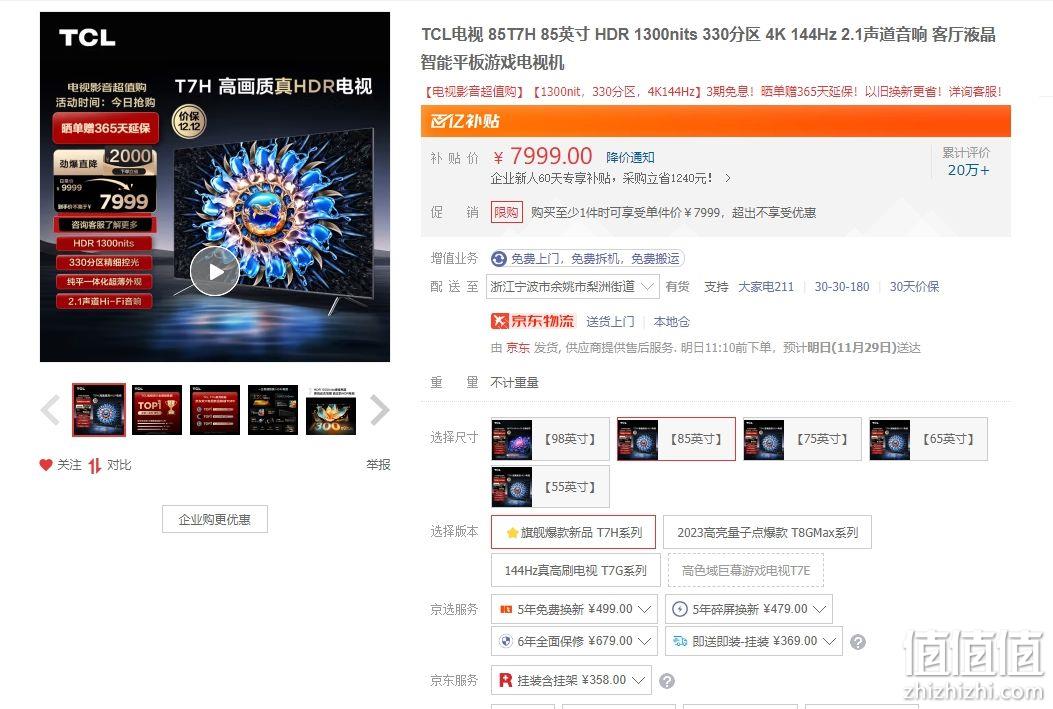Select the 98英寸 size option
Image resolution: width=1053 pixels, height=709 pixels.
coord(550,439)
